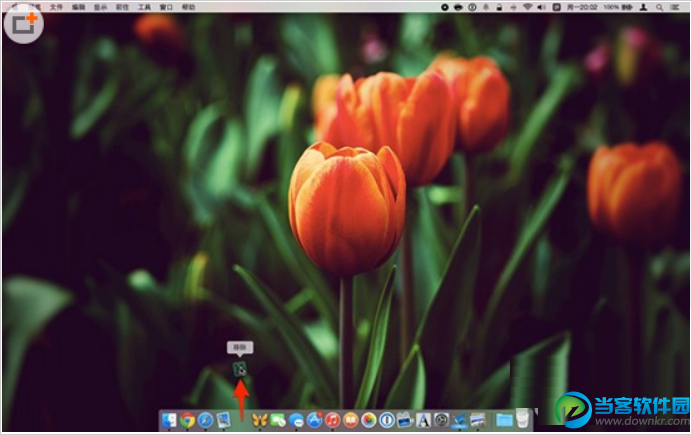691x435 pixels.
Task: Open iBooks orange book icon
Action: click(x=350, y=420)
